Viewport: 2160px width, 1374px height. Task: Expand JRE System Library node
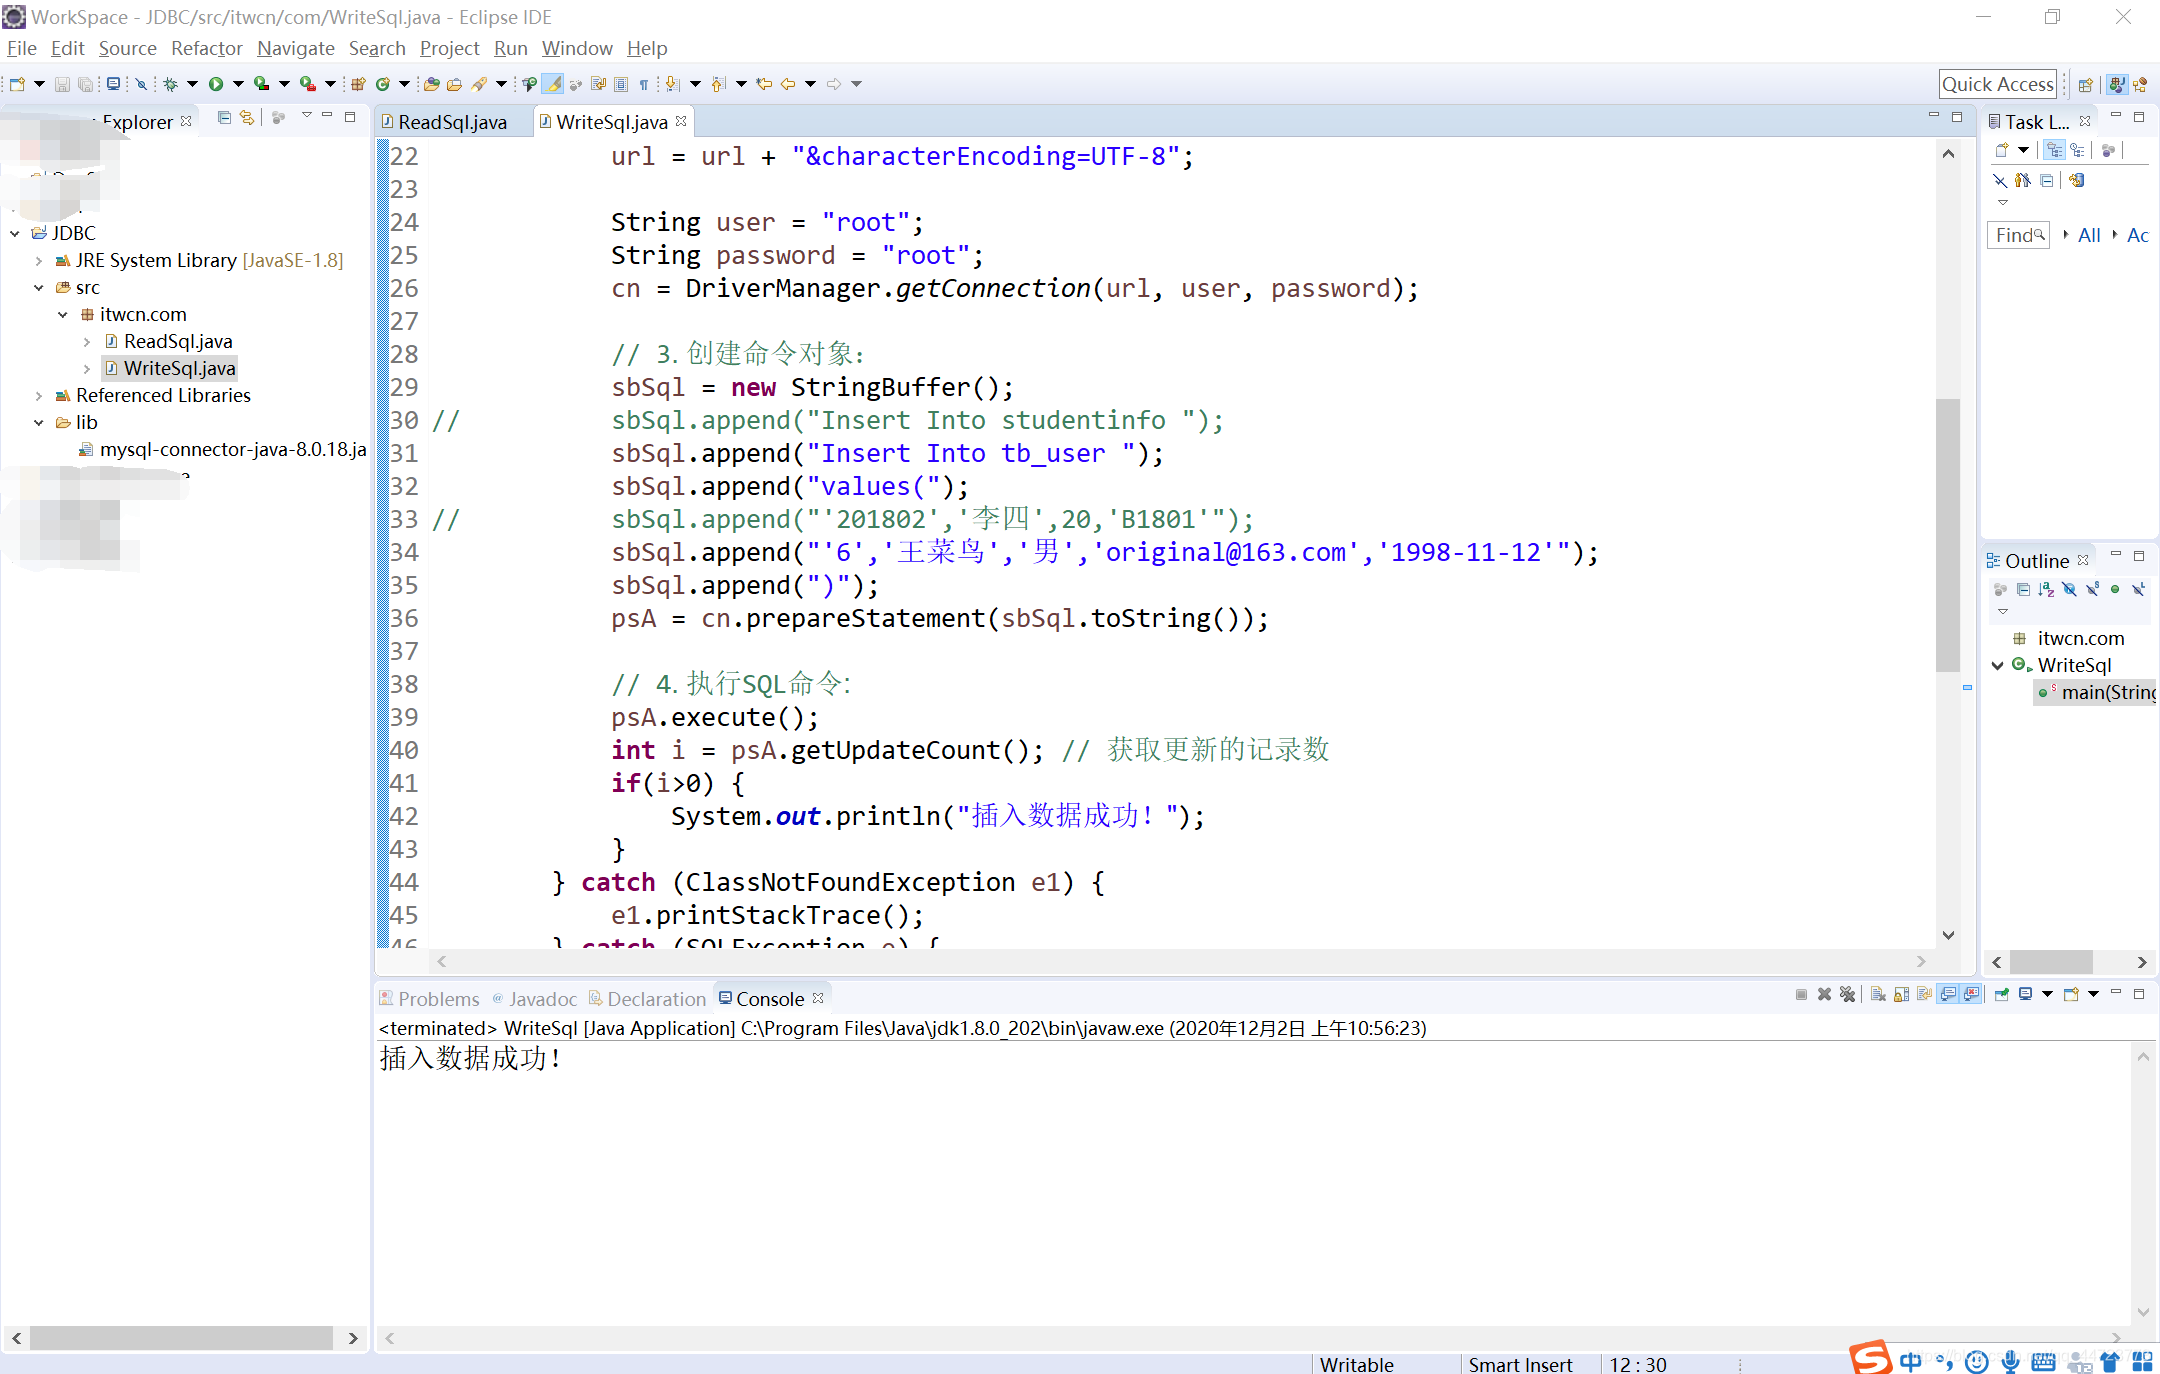[39, 260]
